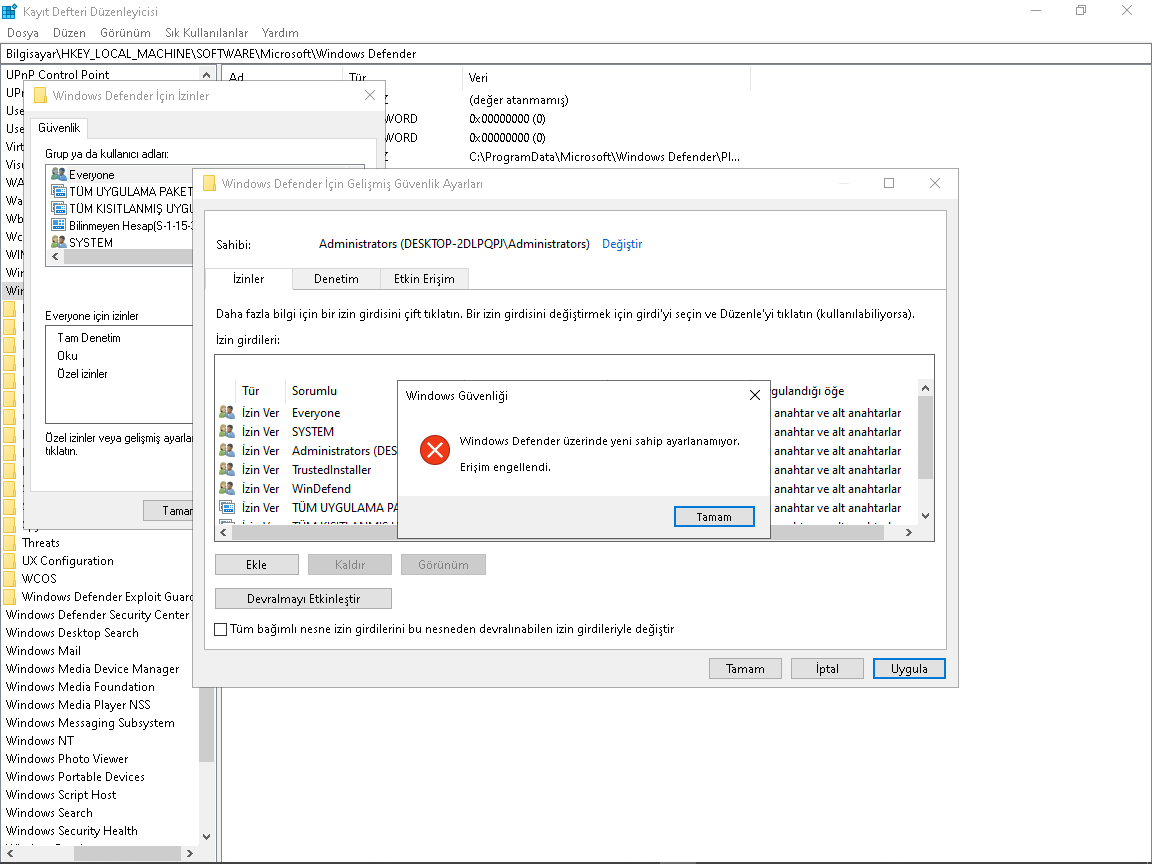
Task: Select Windows Media Player NSS key
Action: (78, 705)
